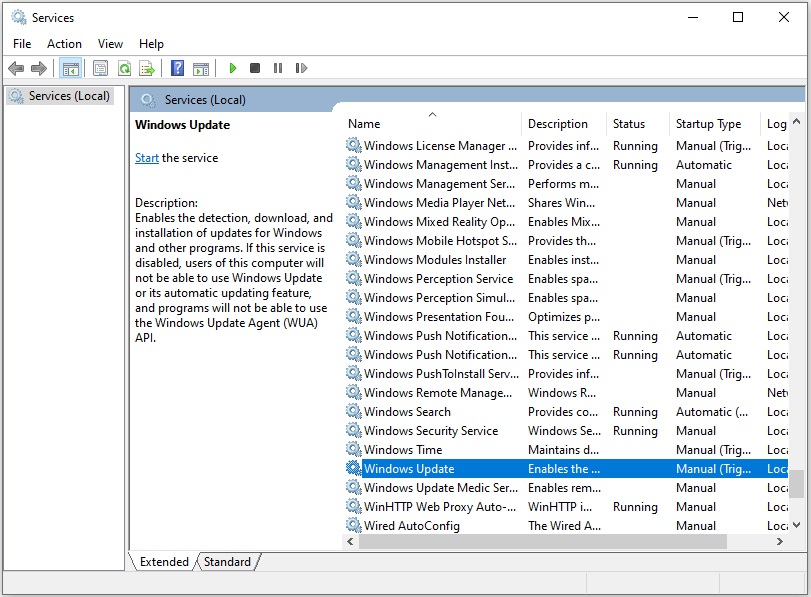811x597 pixels.
Task: Select Services (Local) tree node
Action: coord(61,96)
